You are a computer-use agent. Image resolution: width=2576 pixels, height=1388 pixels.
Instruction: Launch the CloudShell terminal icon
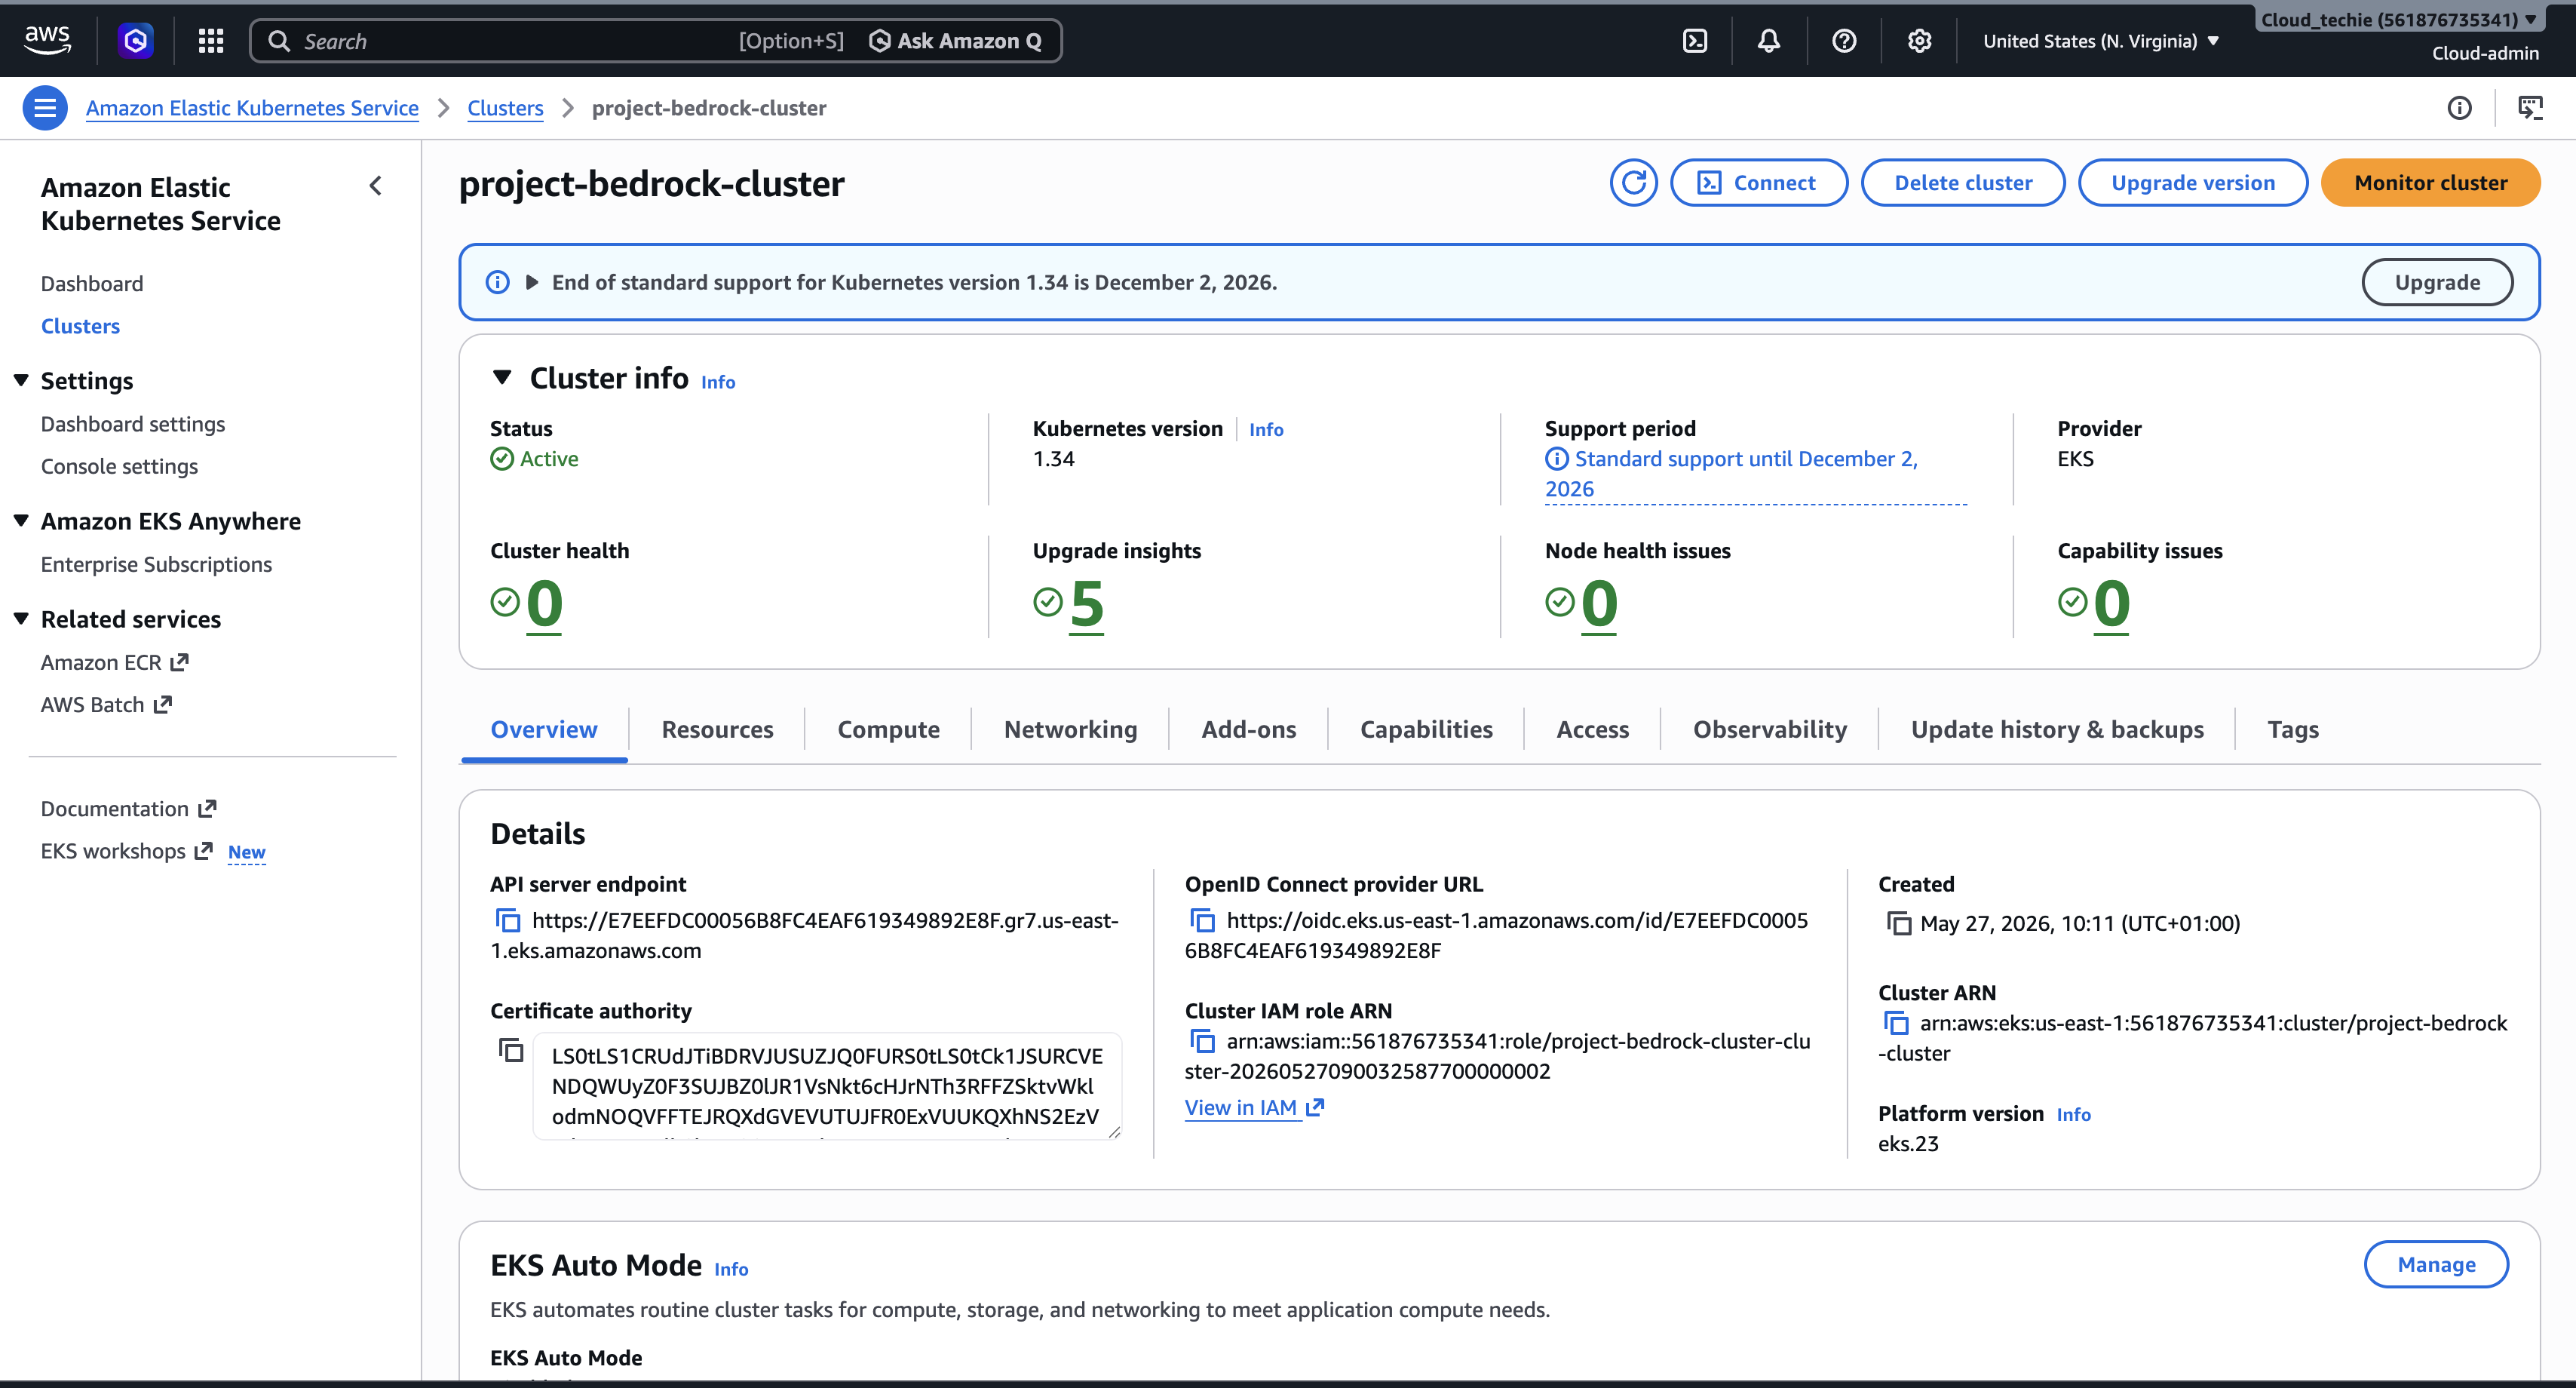(1695, 41)
